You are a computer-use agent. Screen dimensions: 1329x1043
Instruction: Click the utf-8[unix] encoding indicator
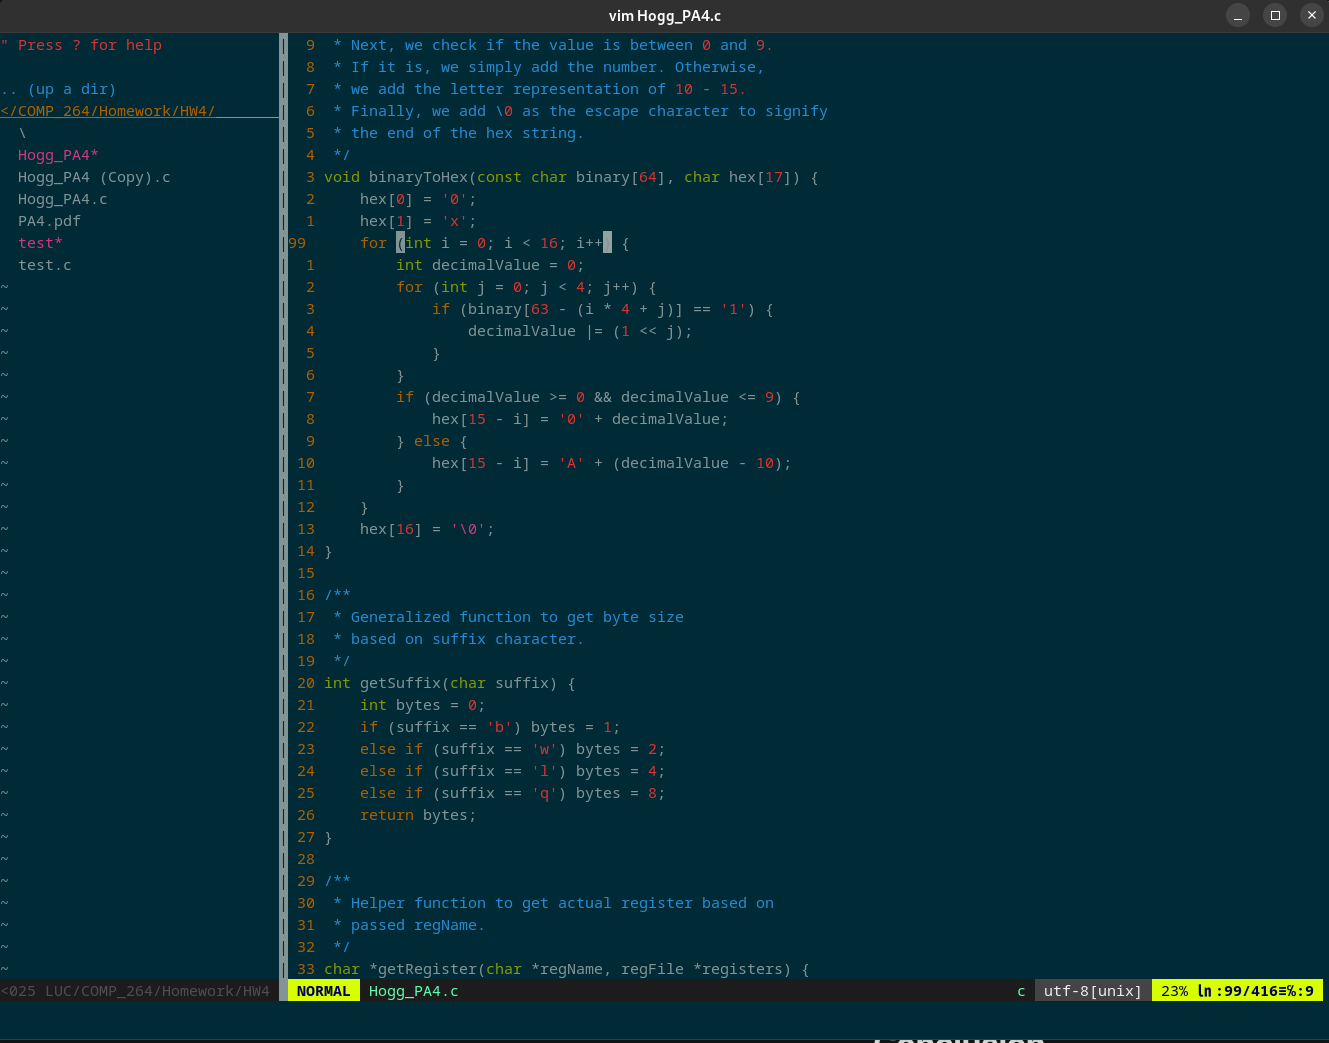(x=1092, y=991)
